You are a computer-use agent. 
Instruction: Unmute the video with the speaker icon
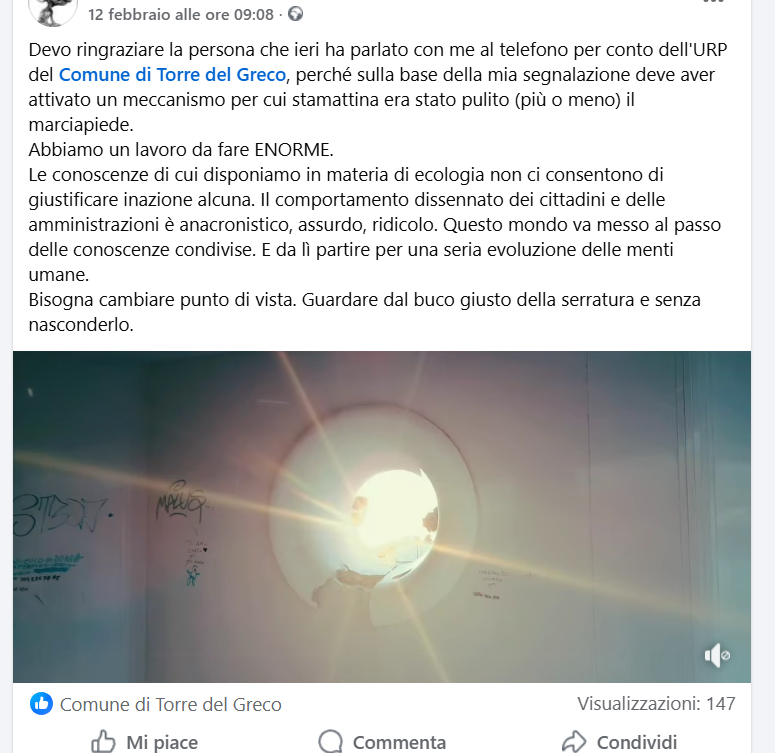[x=717, y=655]
